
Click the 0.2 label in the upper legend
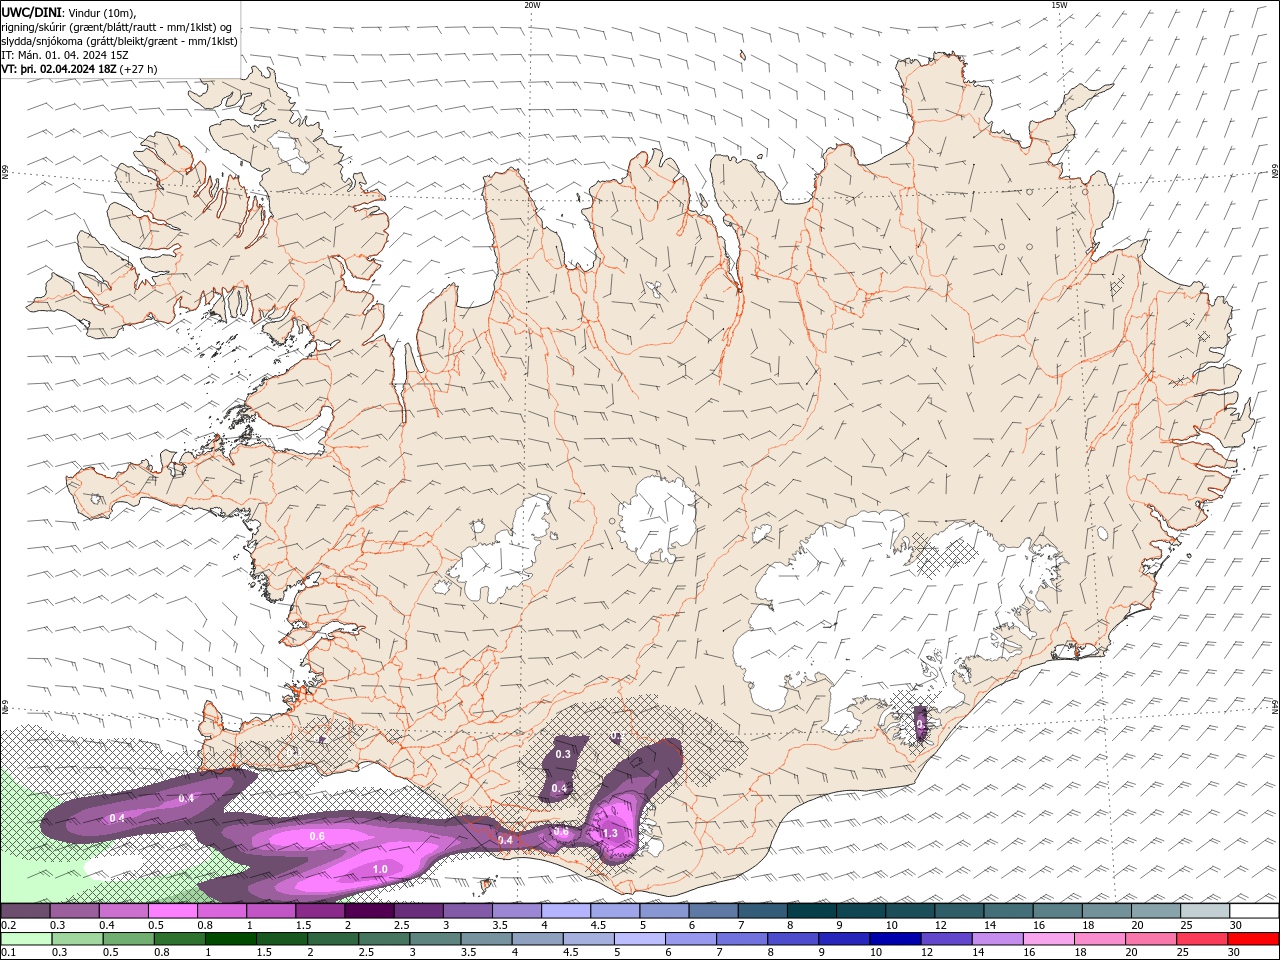(x=8, y=925)
